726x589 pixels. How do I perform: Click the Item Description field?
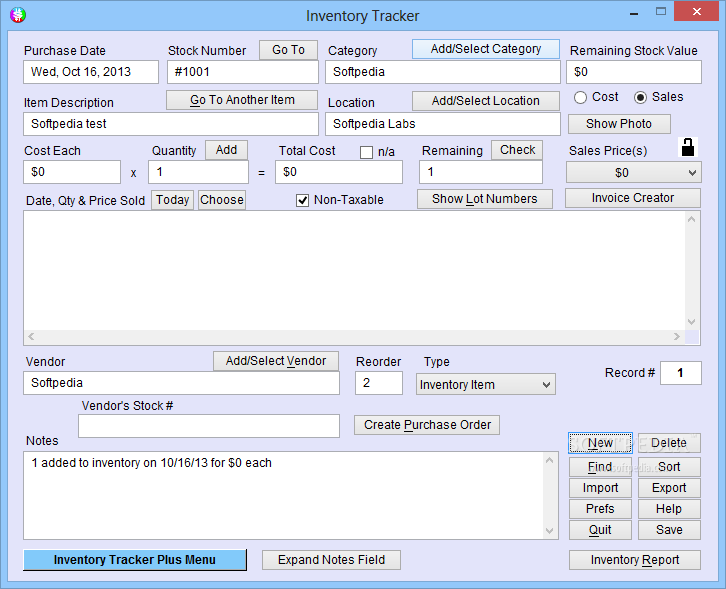pos(171,124)
